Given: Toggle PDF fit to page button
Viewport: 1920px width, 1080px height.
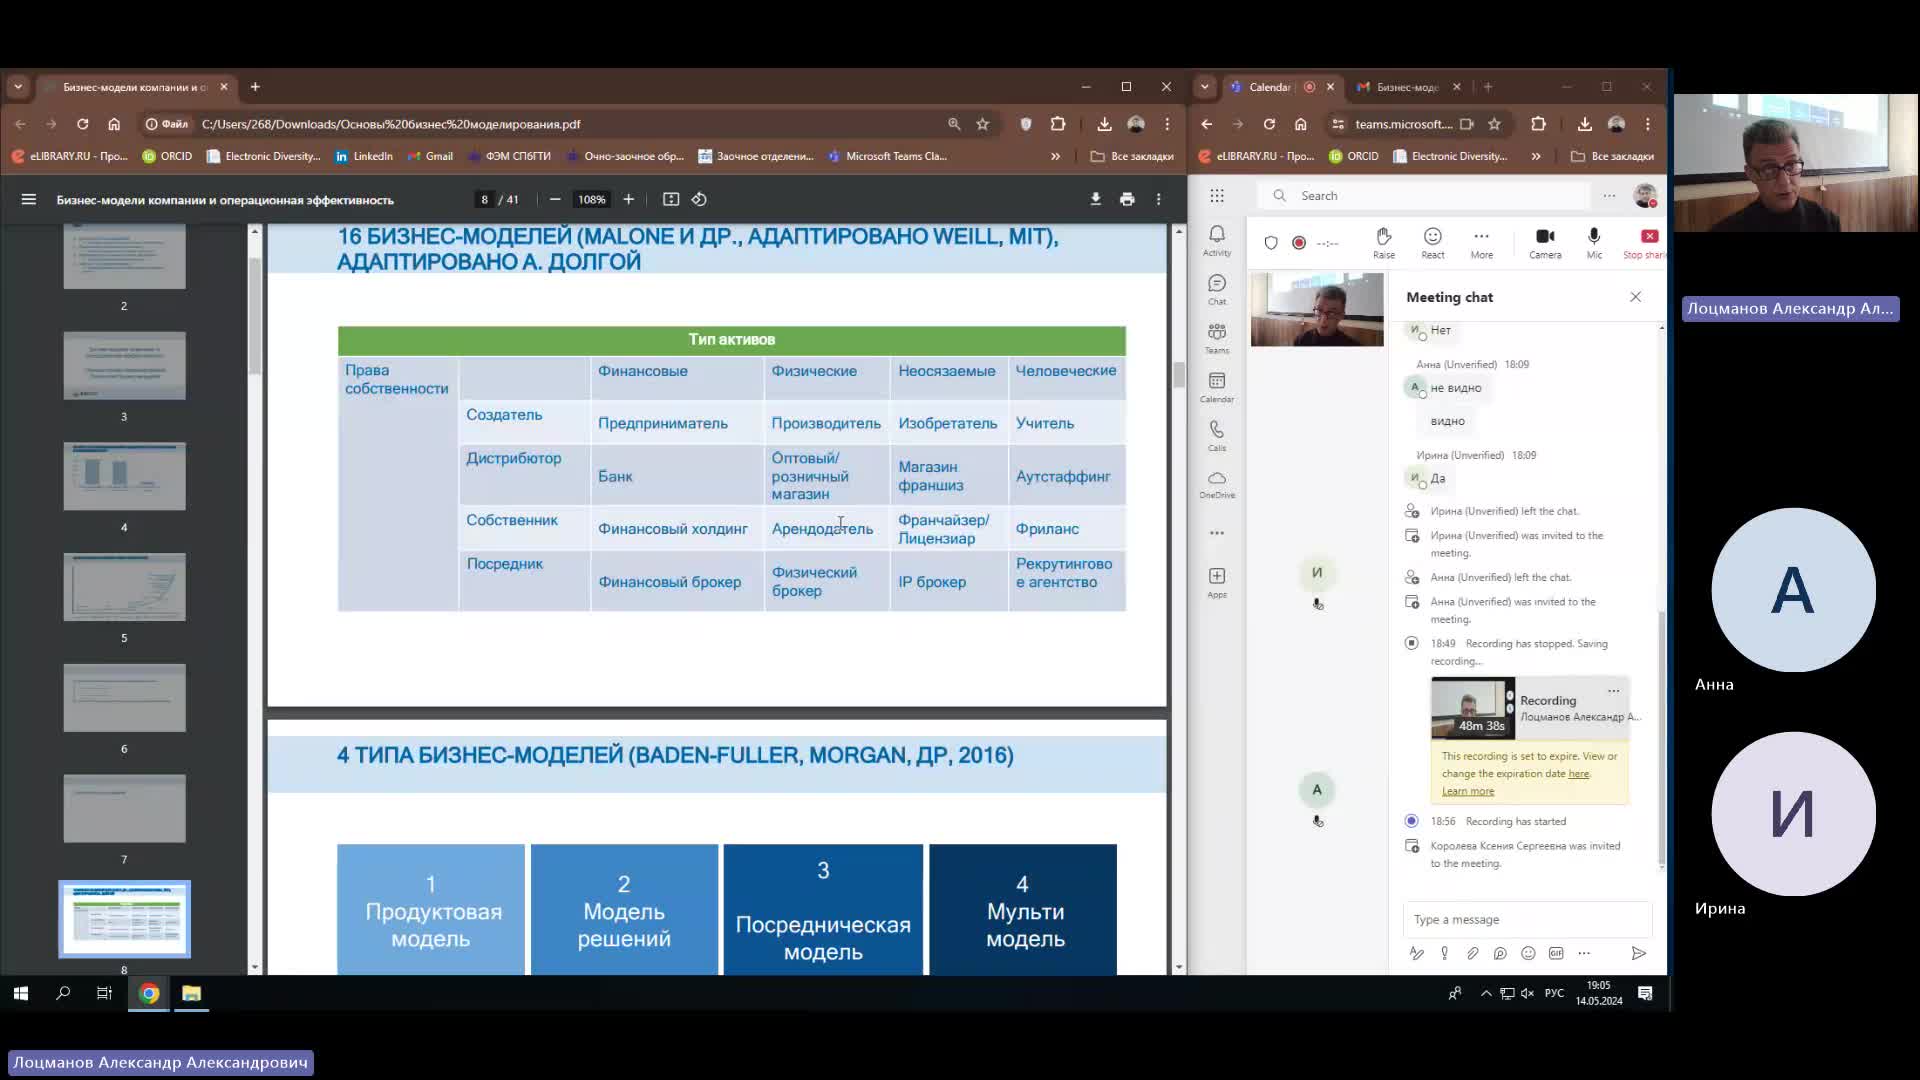Looking at the screenshot, I should (671, 199).
